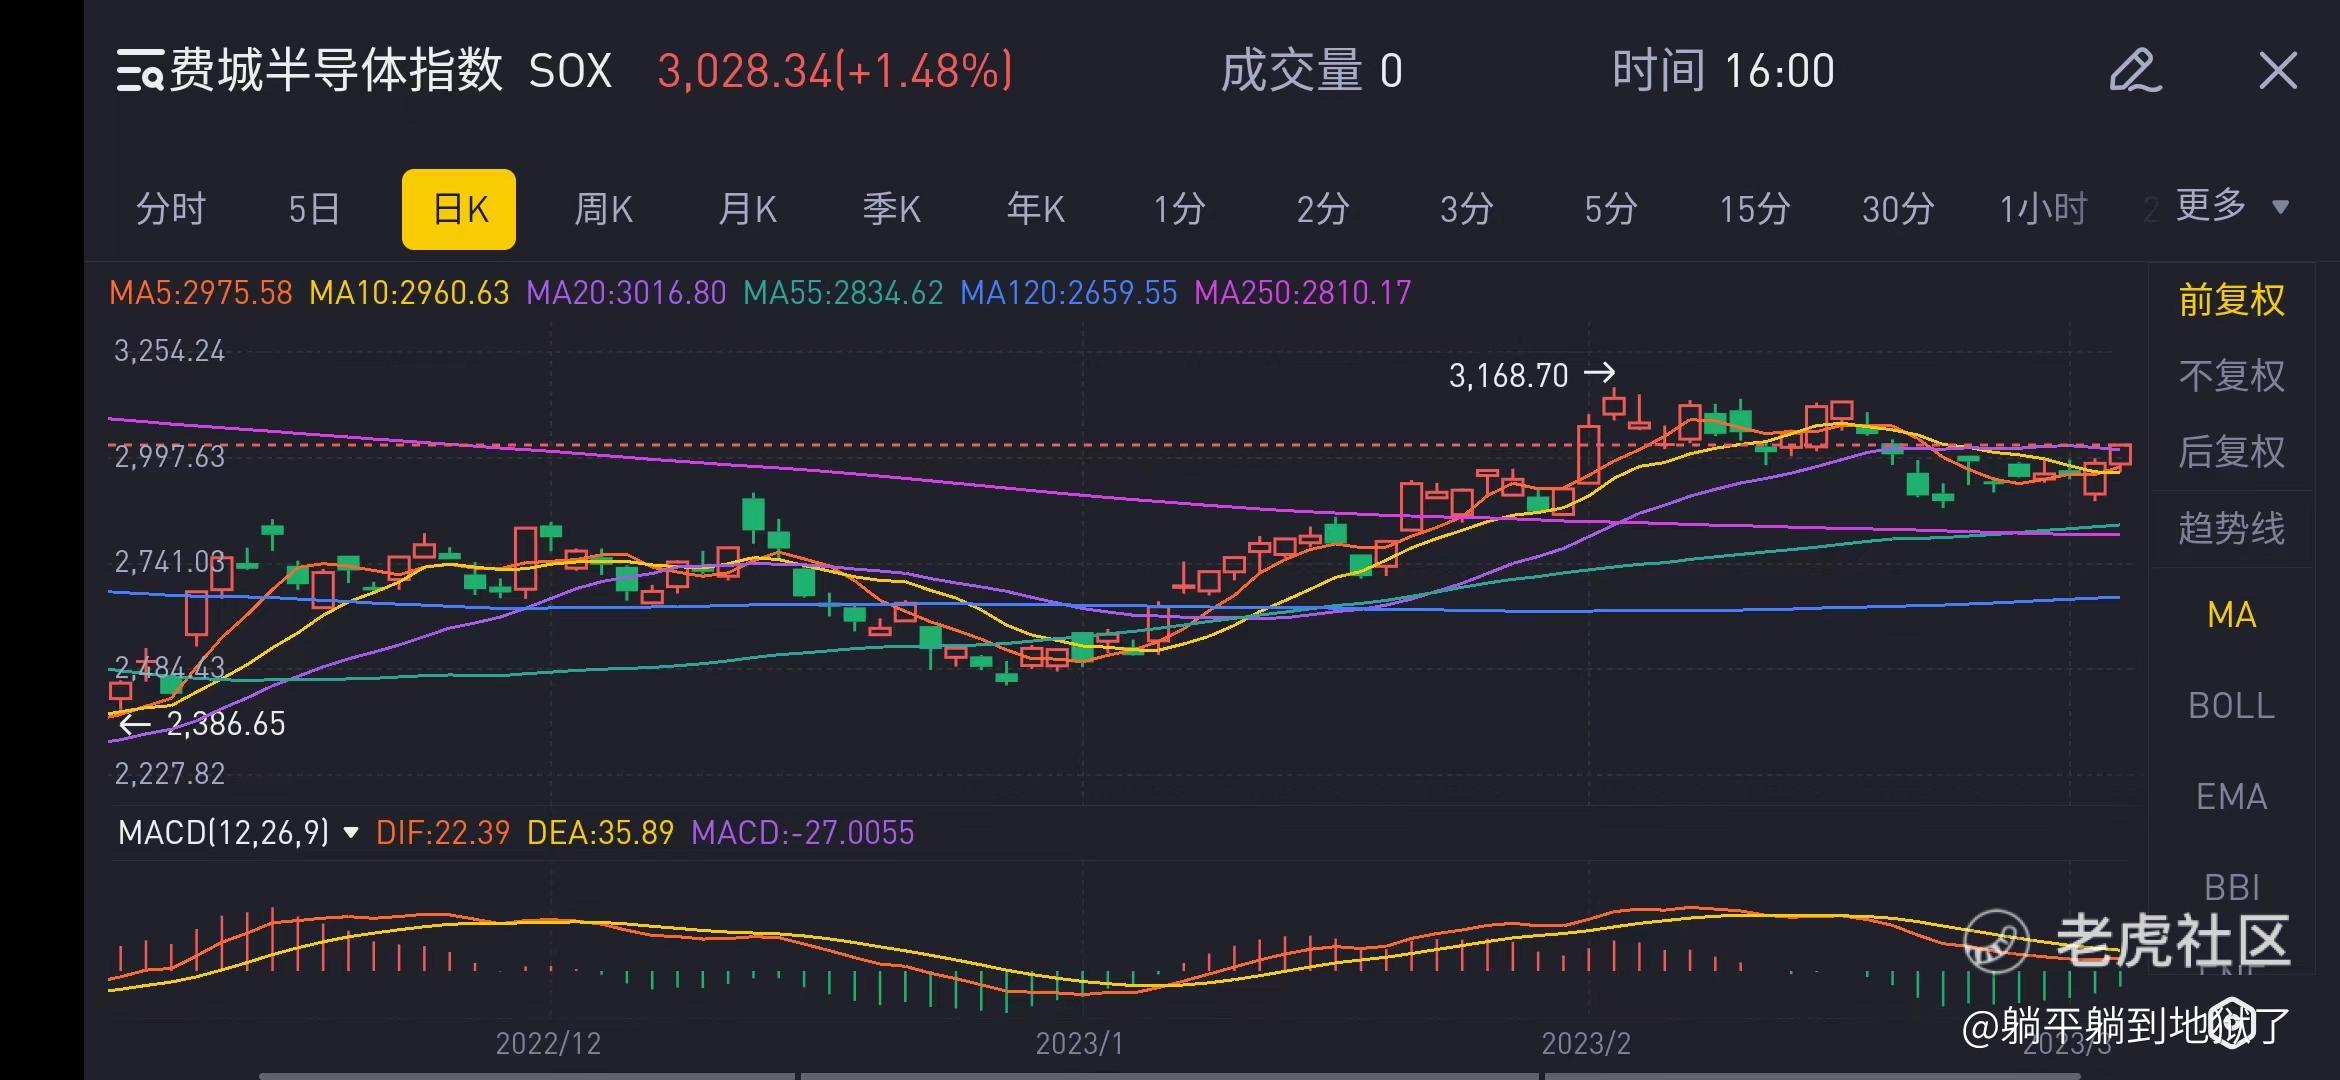Screen dimensions: 2340x1080
Task: Select the 15分 interval tab
Action: [1754, 209]
